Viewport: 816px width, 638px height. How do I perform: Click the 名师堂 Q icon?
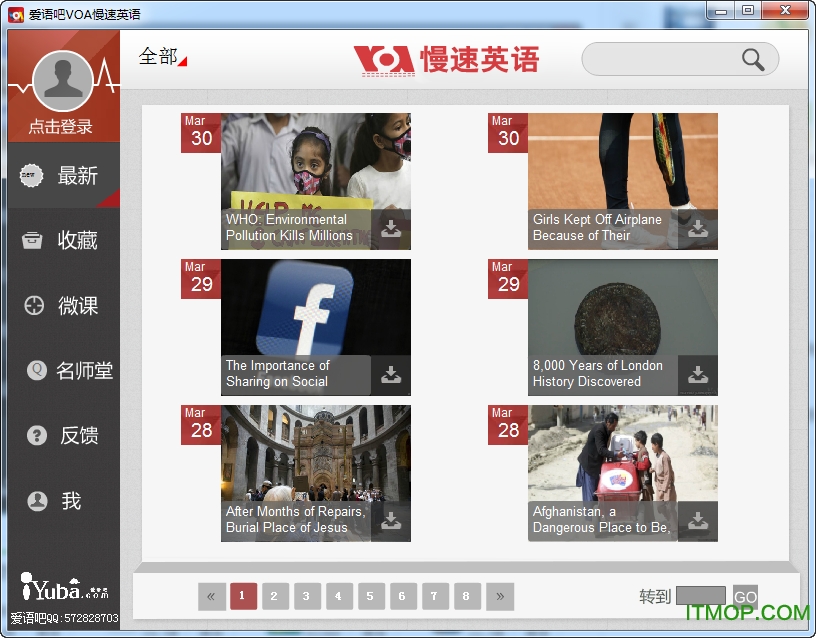click(x=36, y=370)
